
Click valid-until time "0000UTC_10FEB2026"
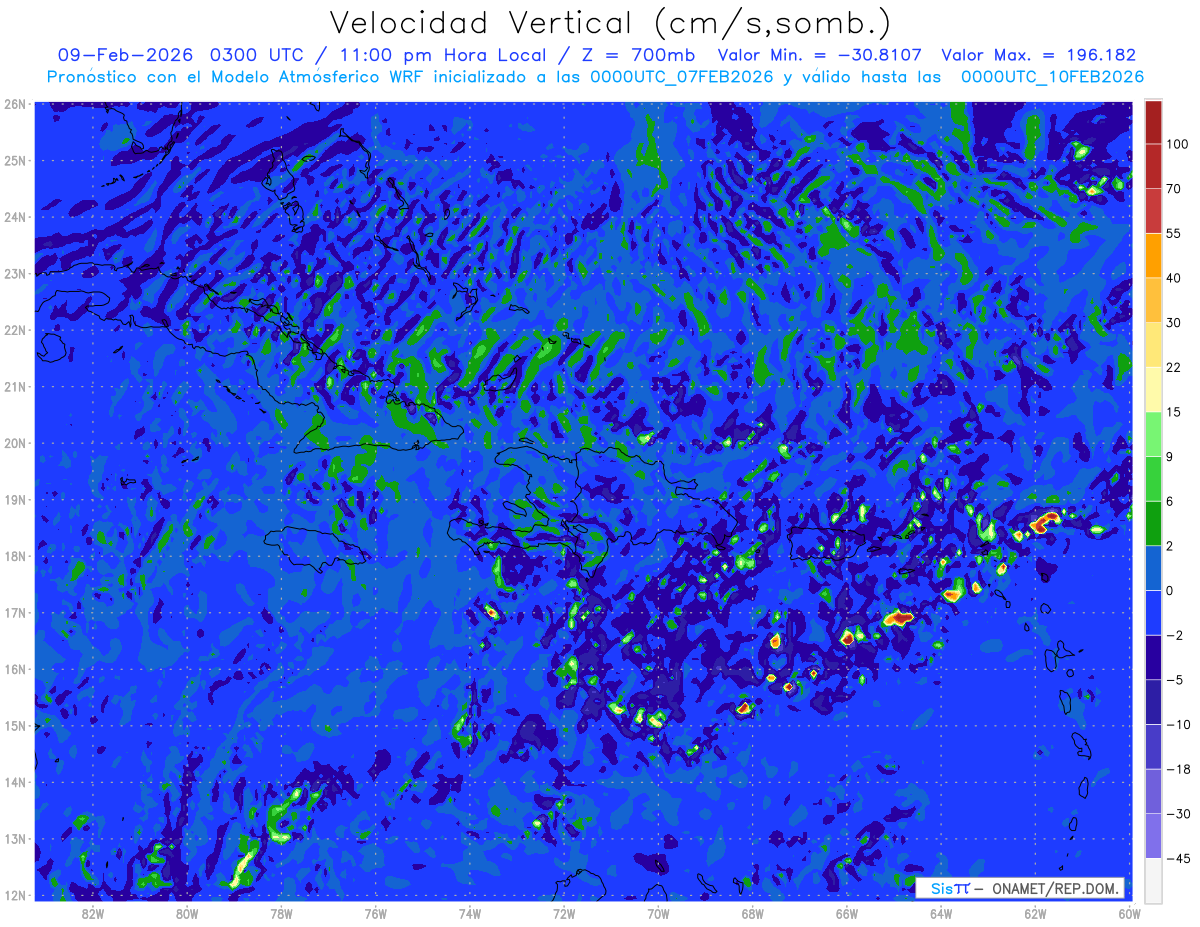coord(1053,77)
